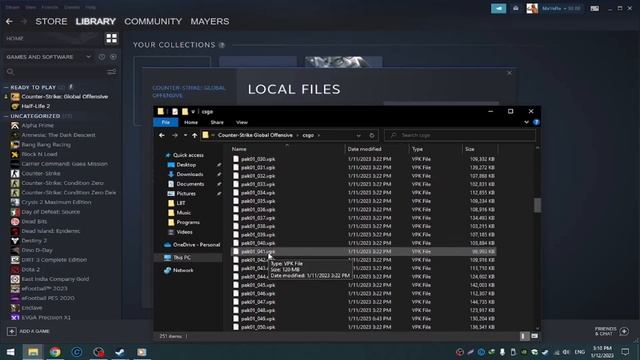640x360 pixels.
Task: Open Steam account name dropdown
Action: tap(561, 8)
